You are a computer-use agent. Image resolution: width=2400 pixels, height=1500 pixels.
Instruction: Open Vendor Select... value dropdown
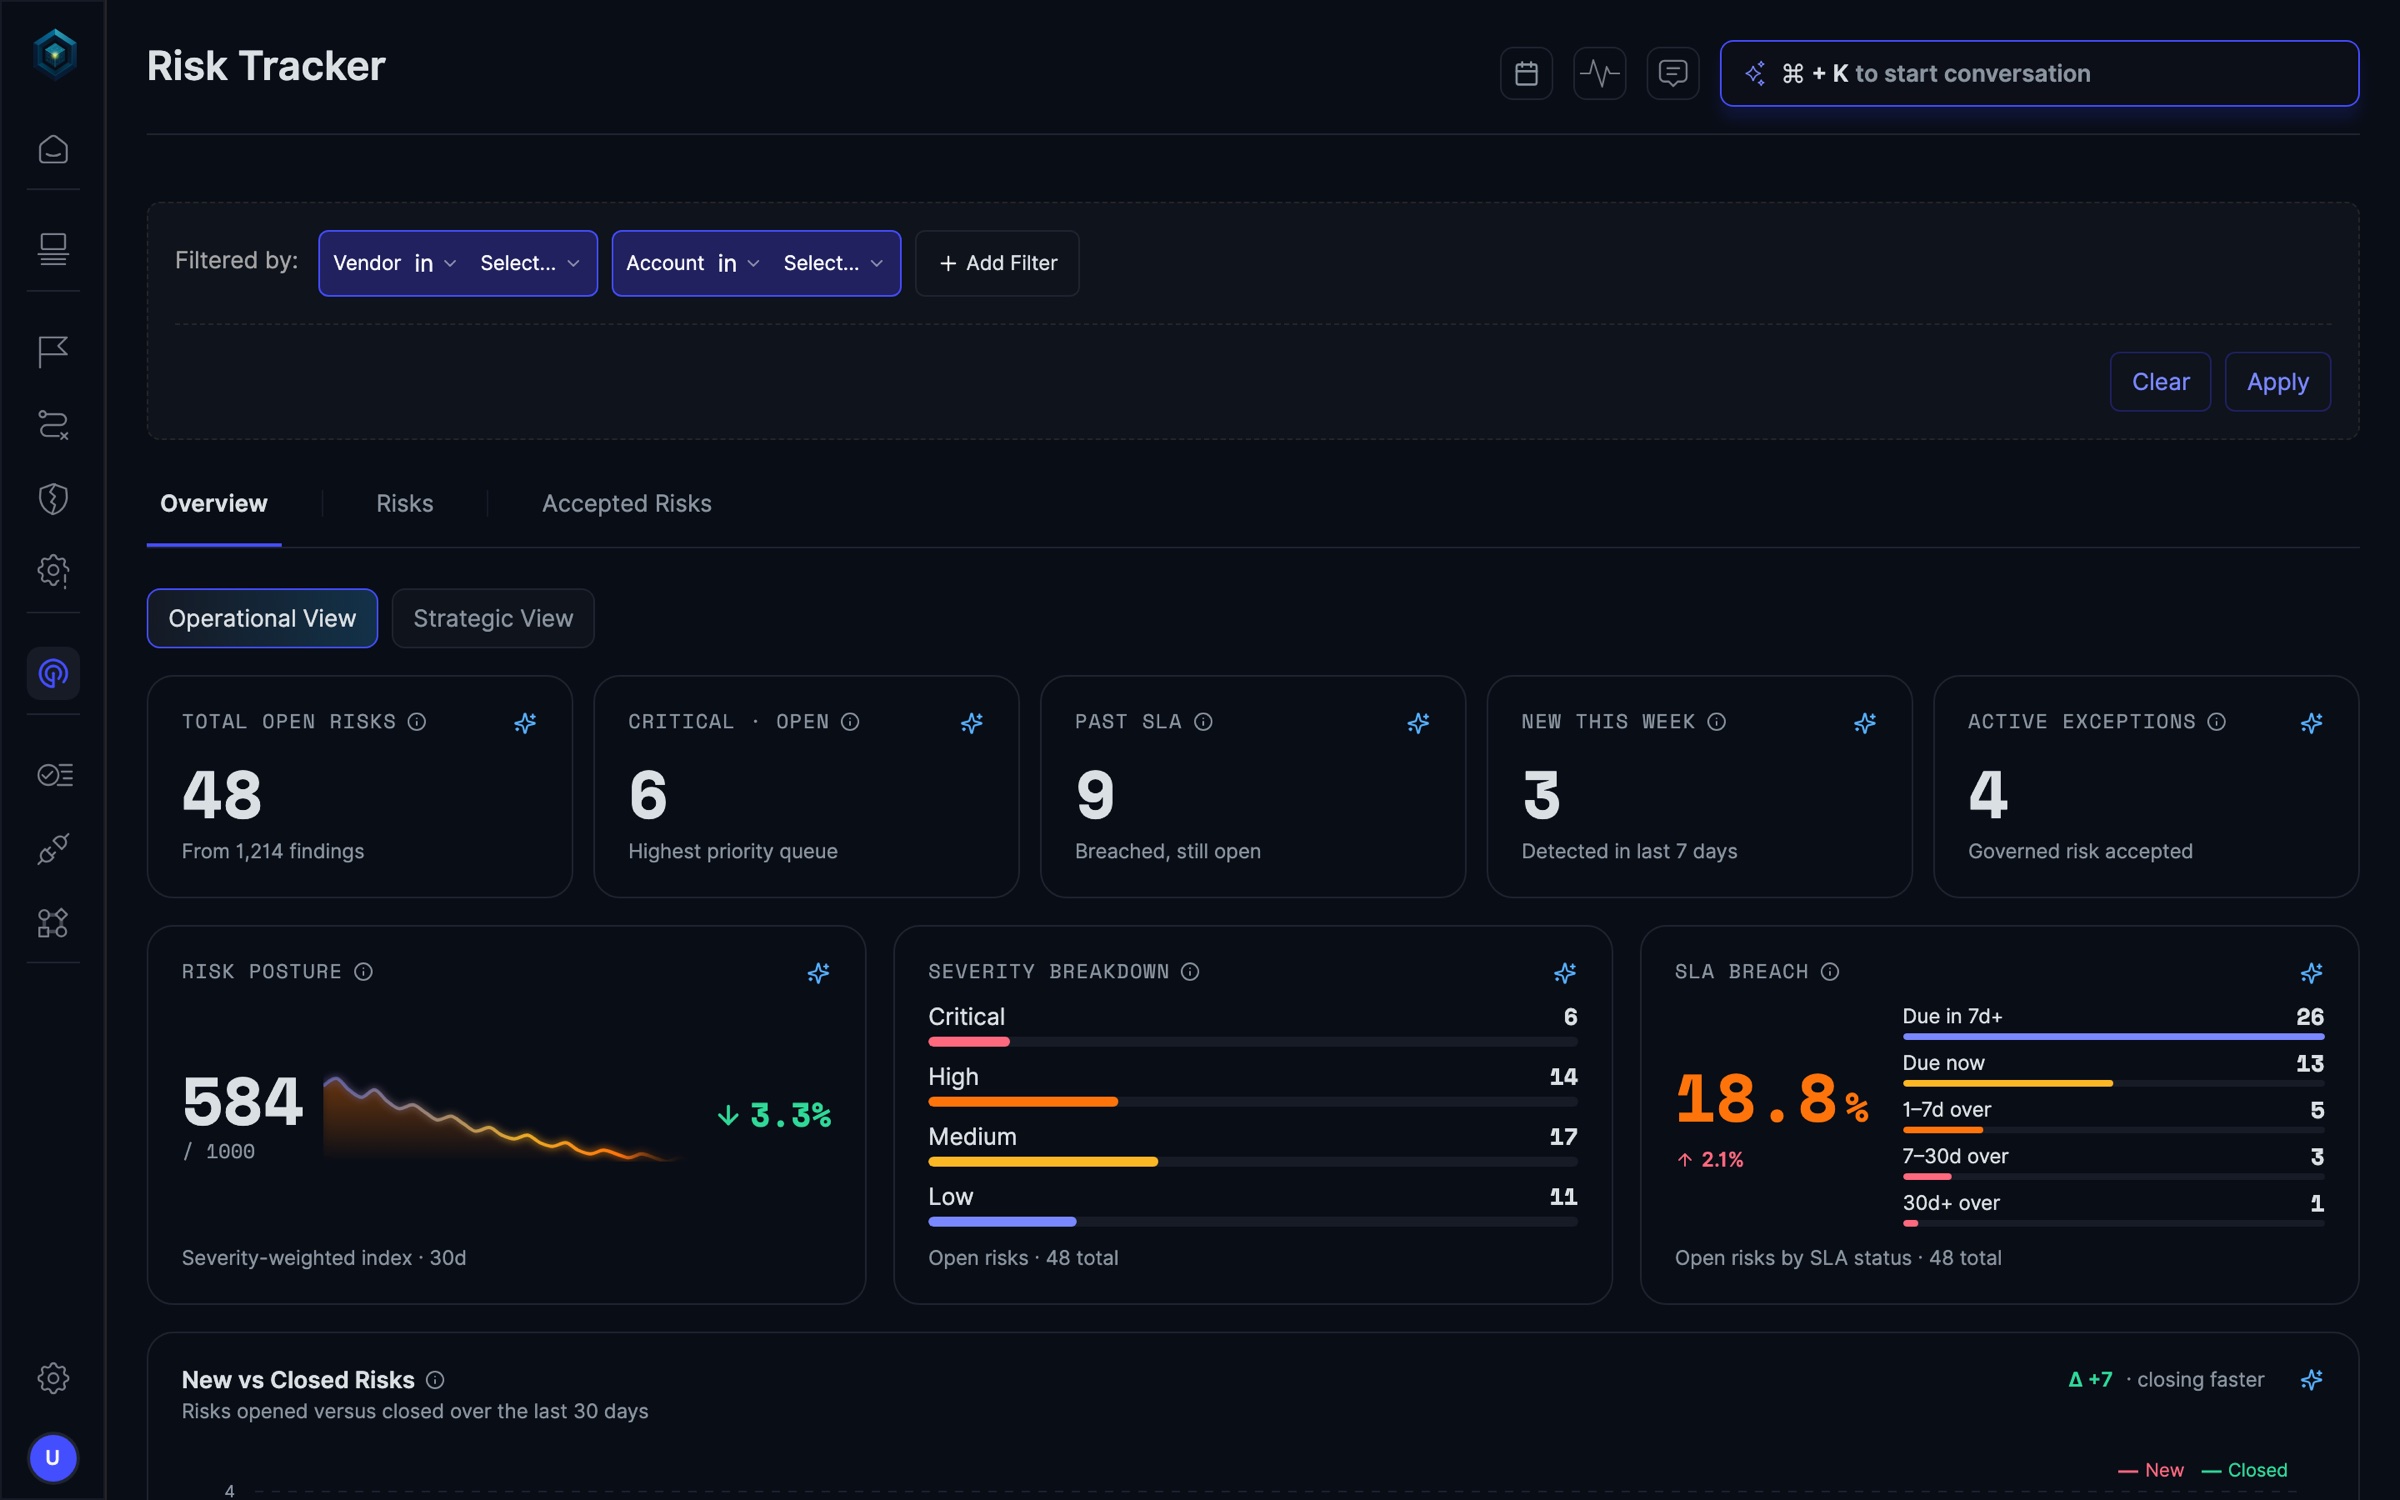click(x=529, y=263)
